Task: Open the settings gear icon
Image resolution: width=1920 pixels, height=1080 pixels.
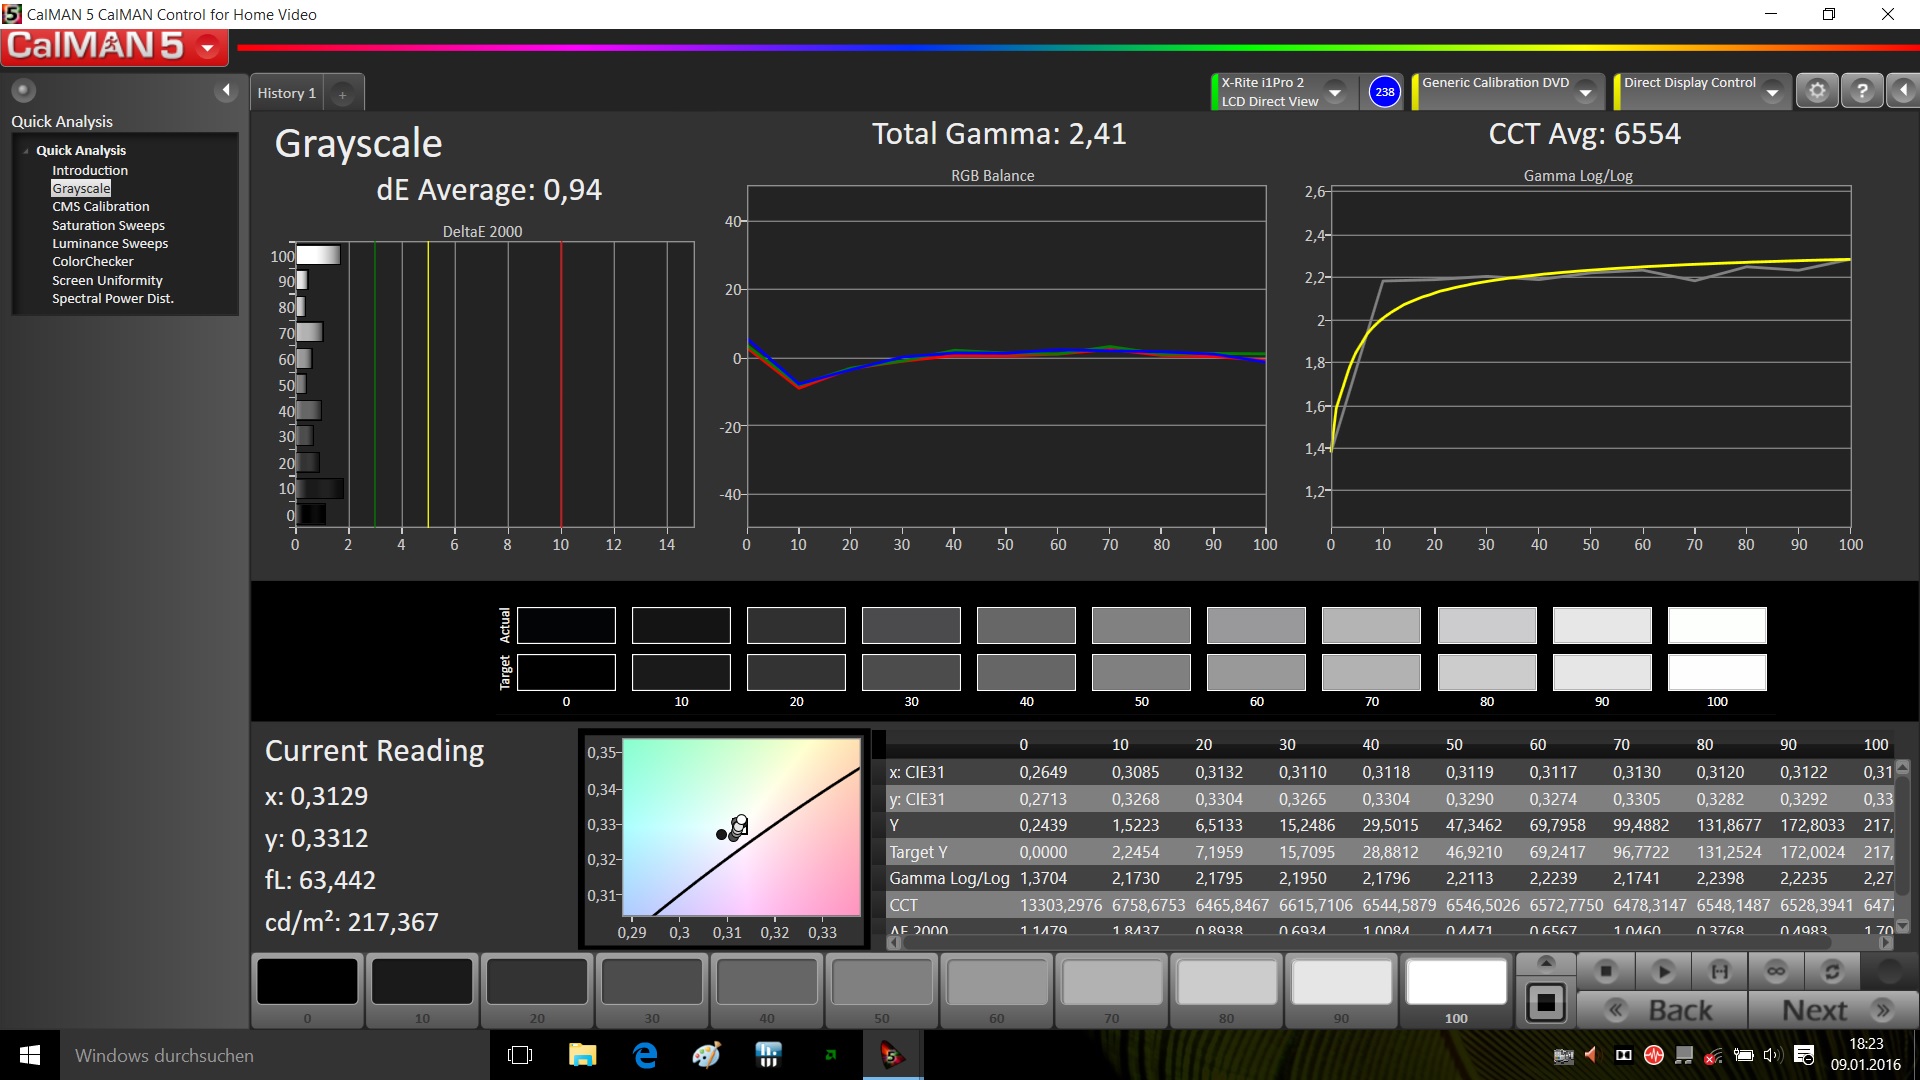Action: pos(1817,91)
